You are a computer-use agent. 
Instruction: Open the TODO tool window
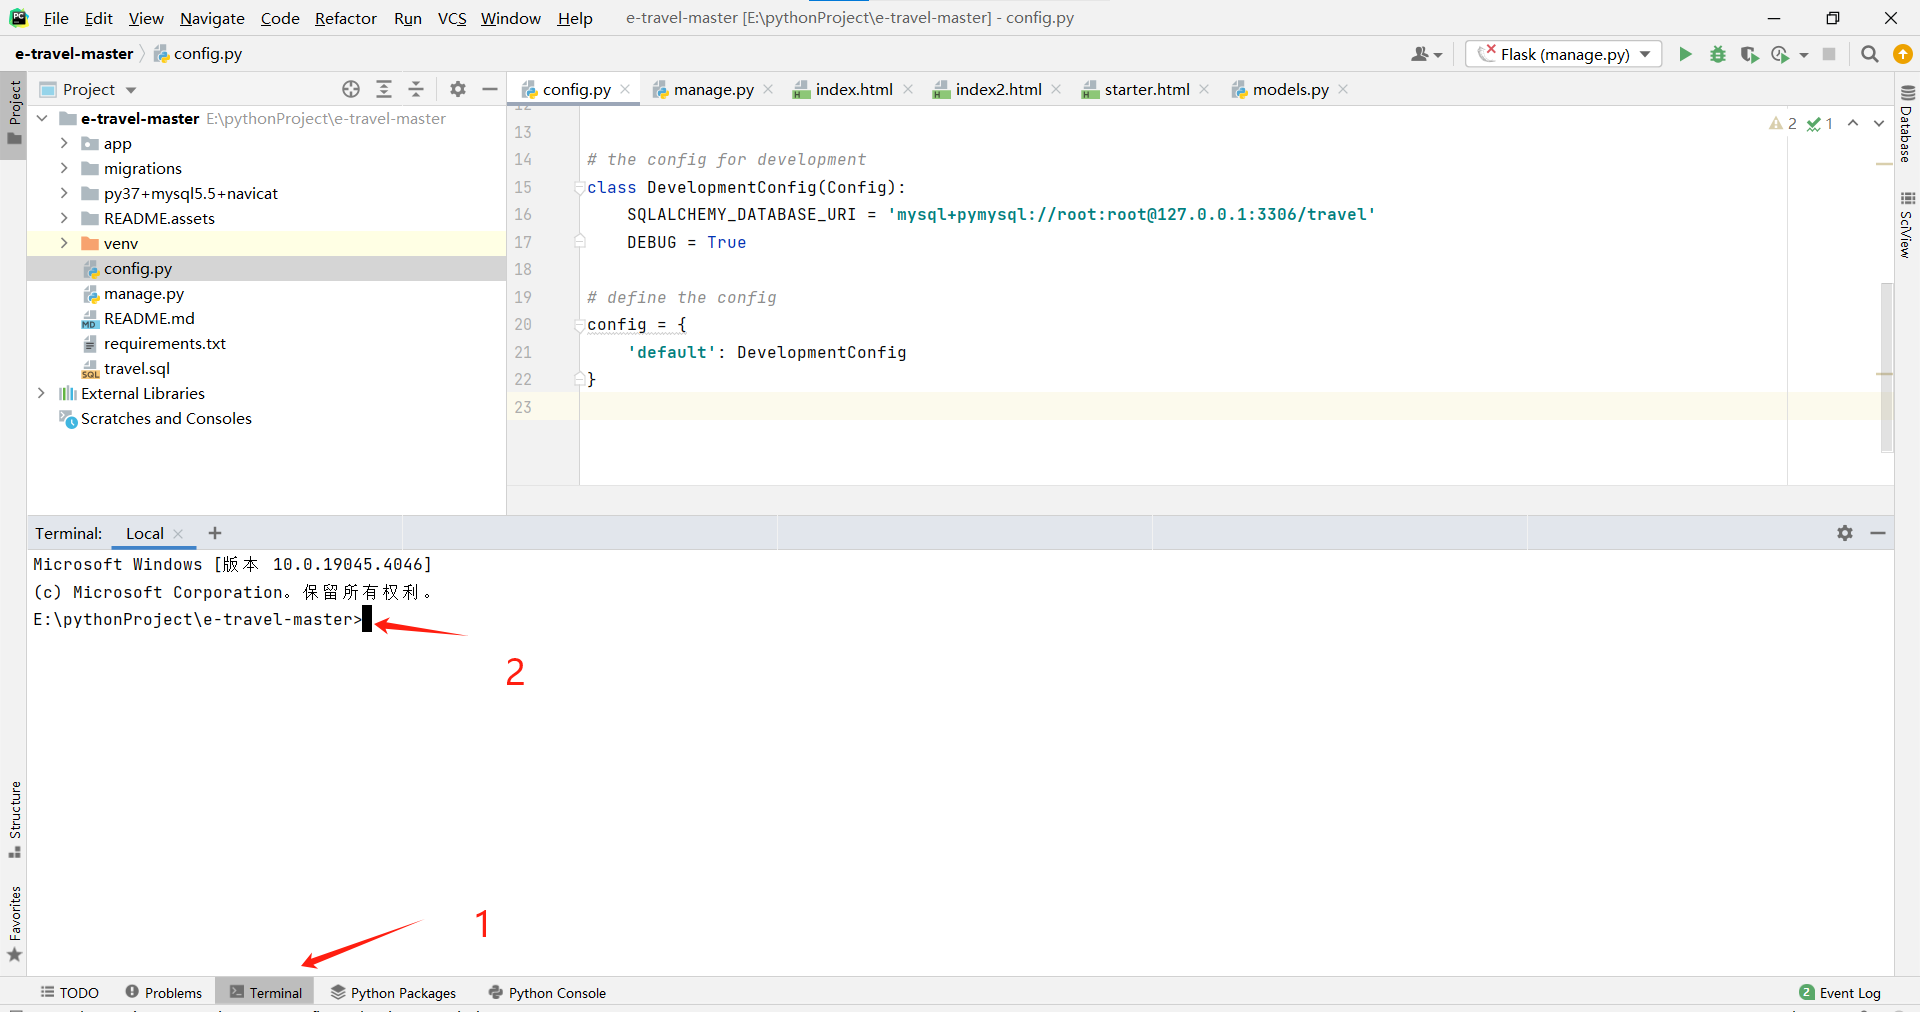click(70, 992)
